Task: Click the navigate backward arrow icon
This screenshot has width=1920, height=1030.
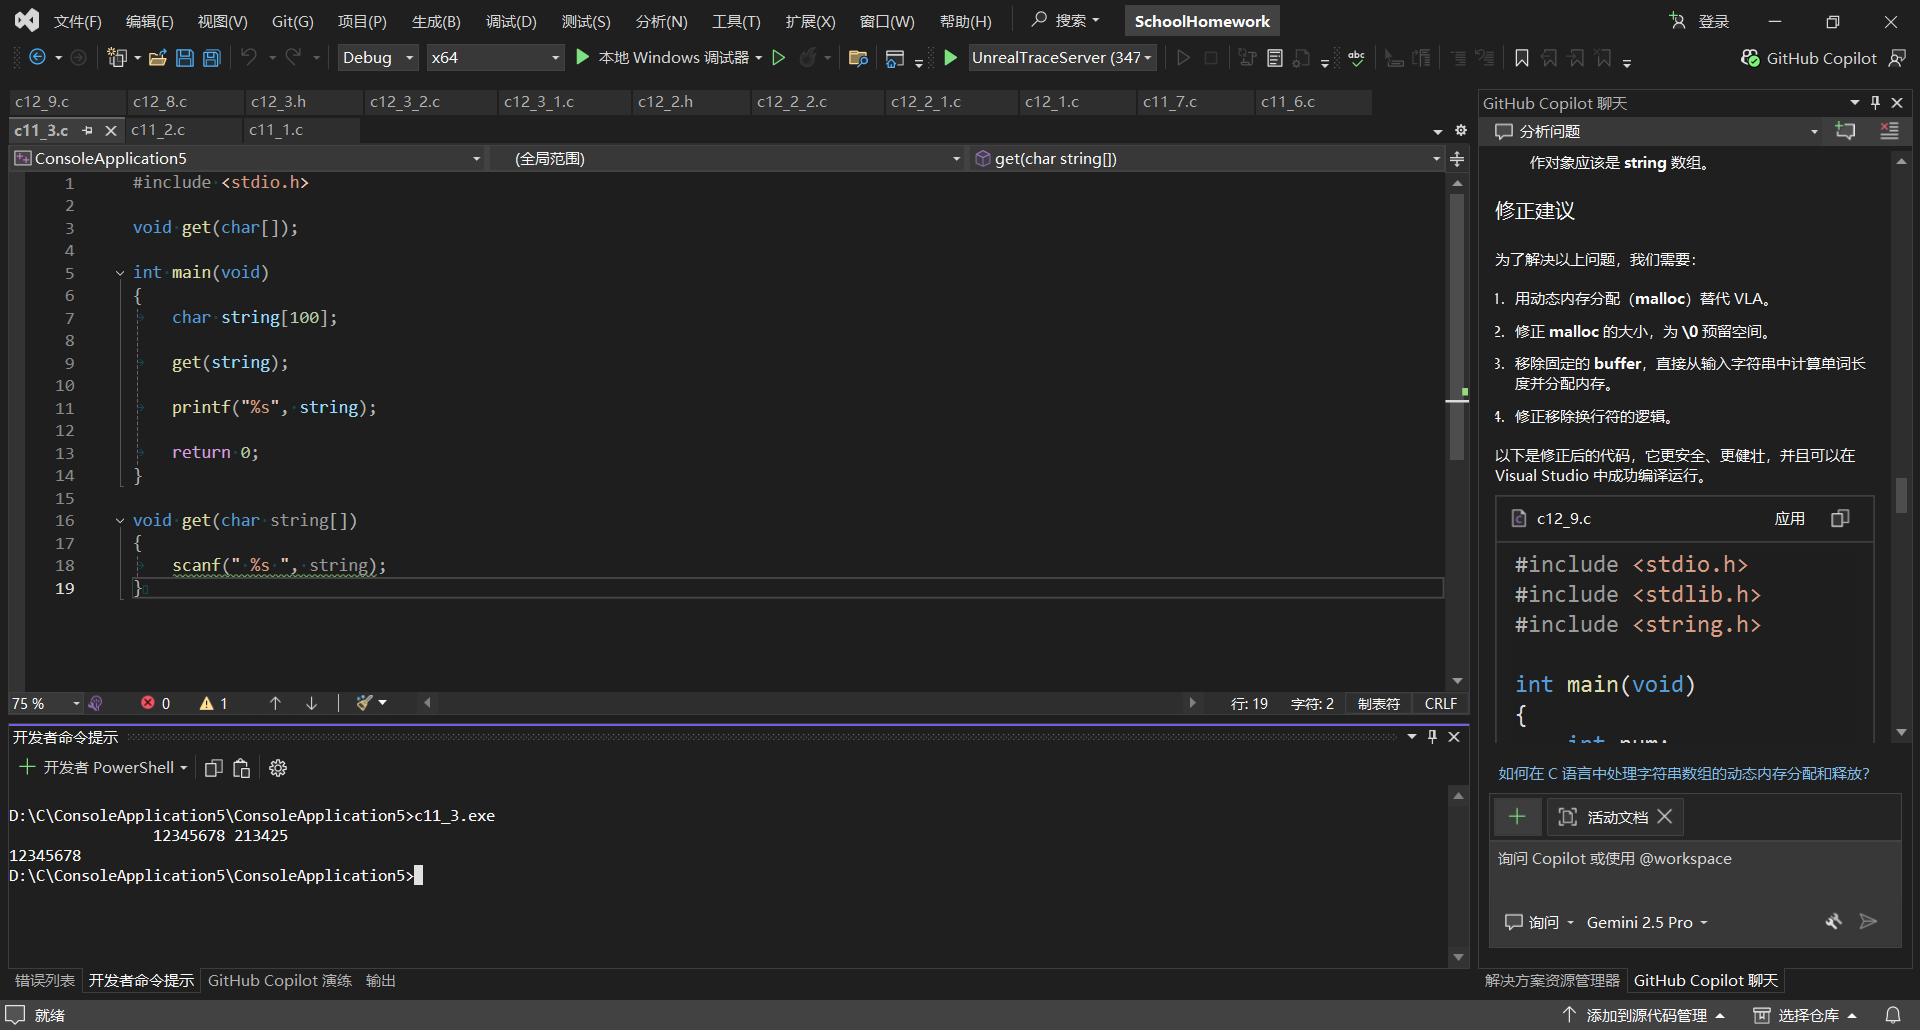Action: (37, 58)
